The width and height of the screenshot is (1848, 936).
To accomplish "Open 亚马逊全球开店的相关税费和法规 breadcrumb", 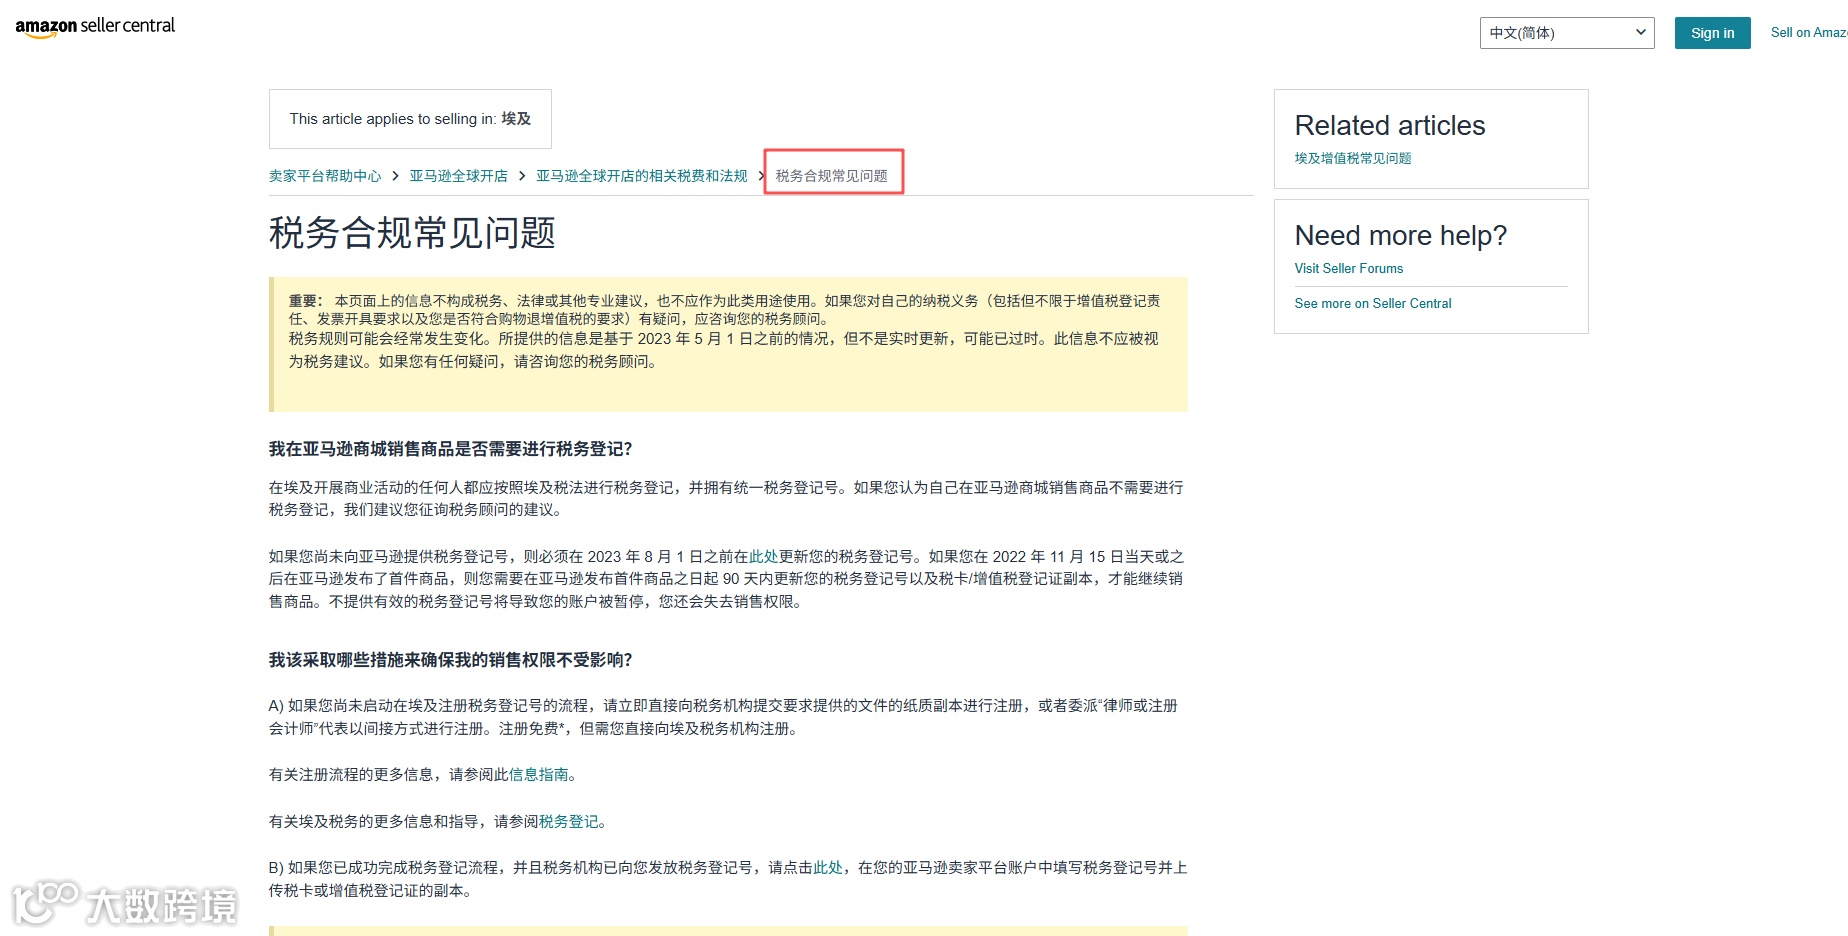I will coord(641,176).
